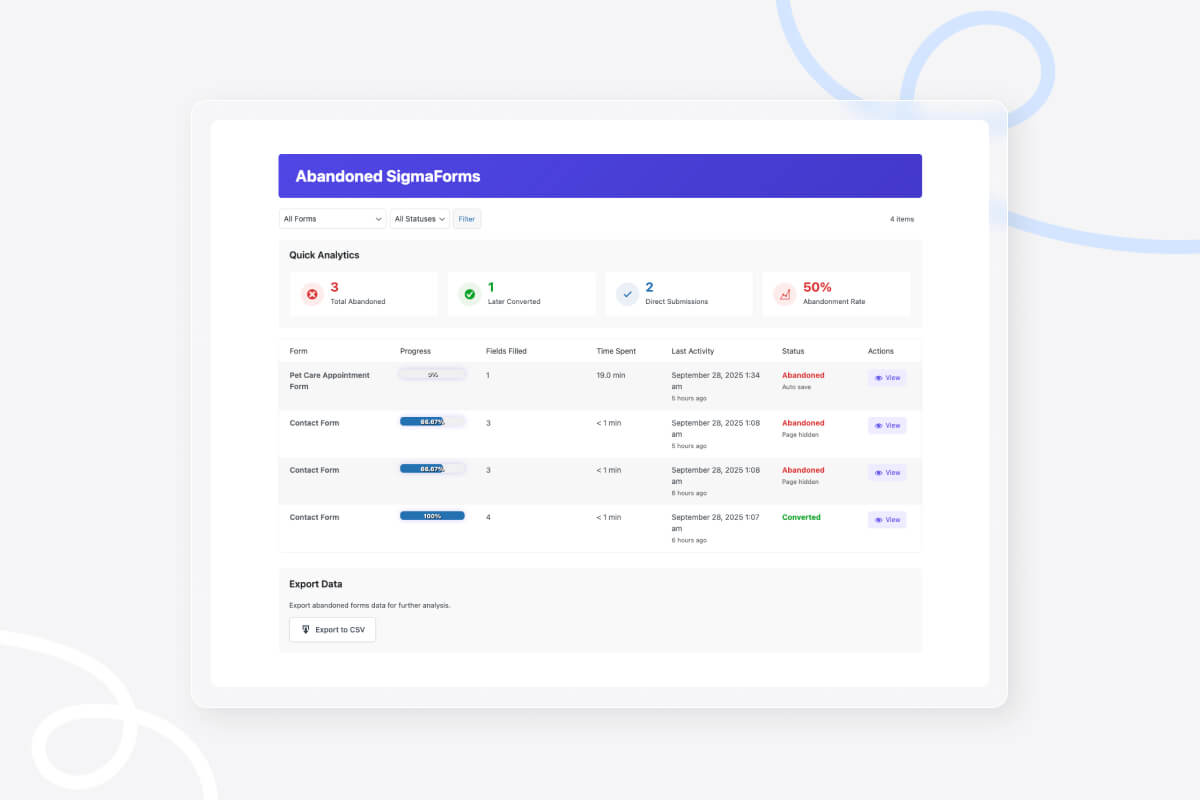Select the Pet Care Appointment Form name

(329, 381)
